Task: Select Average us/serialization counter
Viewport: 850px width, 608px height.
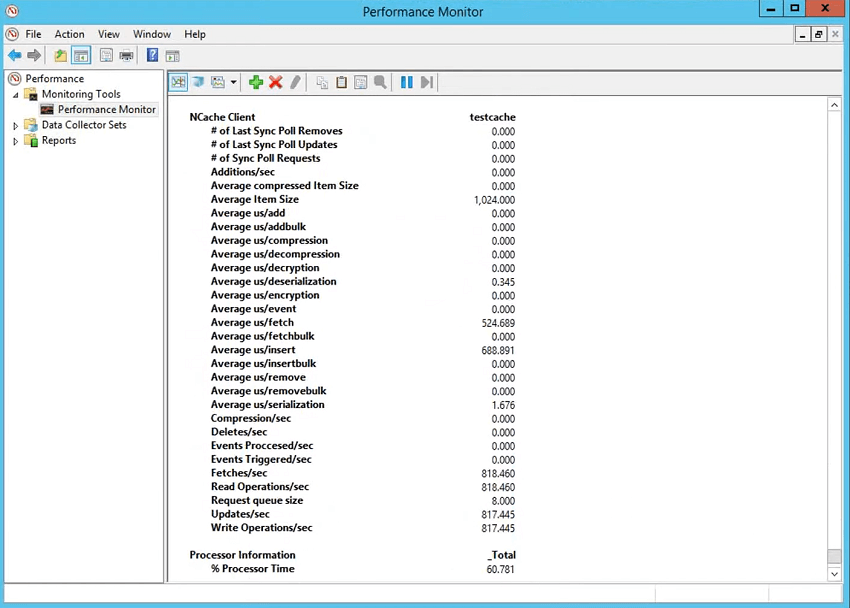Action: pyautogui.click(x=267, y=405)
